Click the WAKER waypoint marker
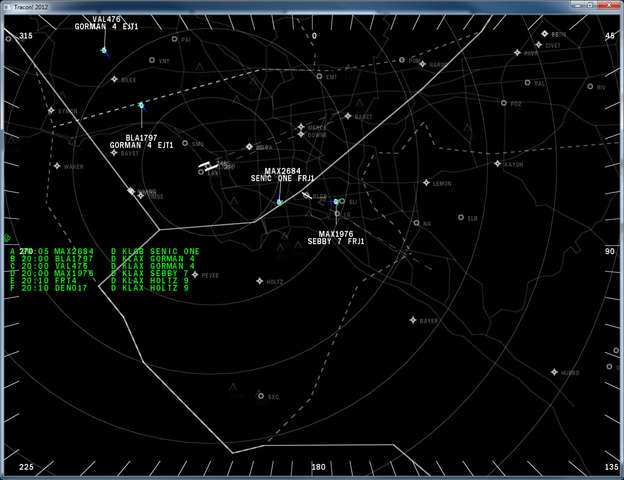The image size is (624, 480). coord(57,166)
